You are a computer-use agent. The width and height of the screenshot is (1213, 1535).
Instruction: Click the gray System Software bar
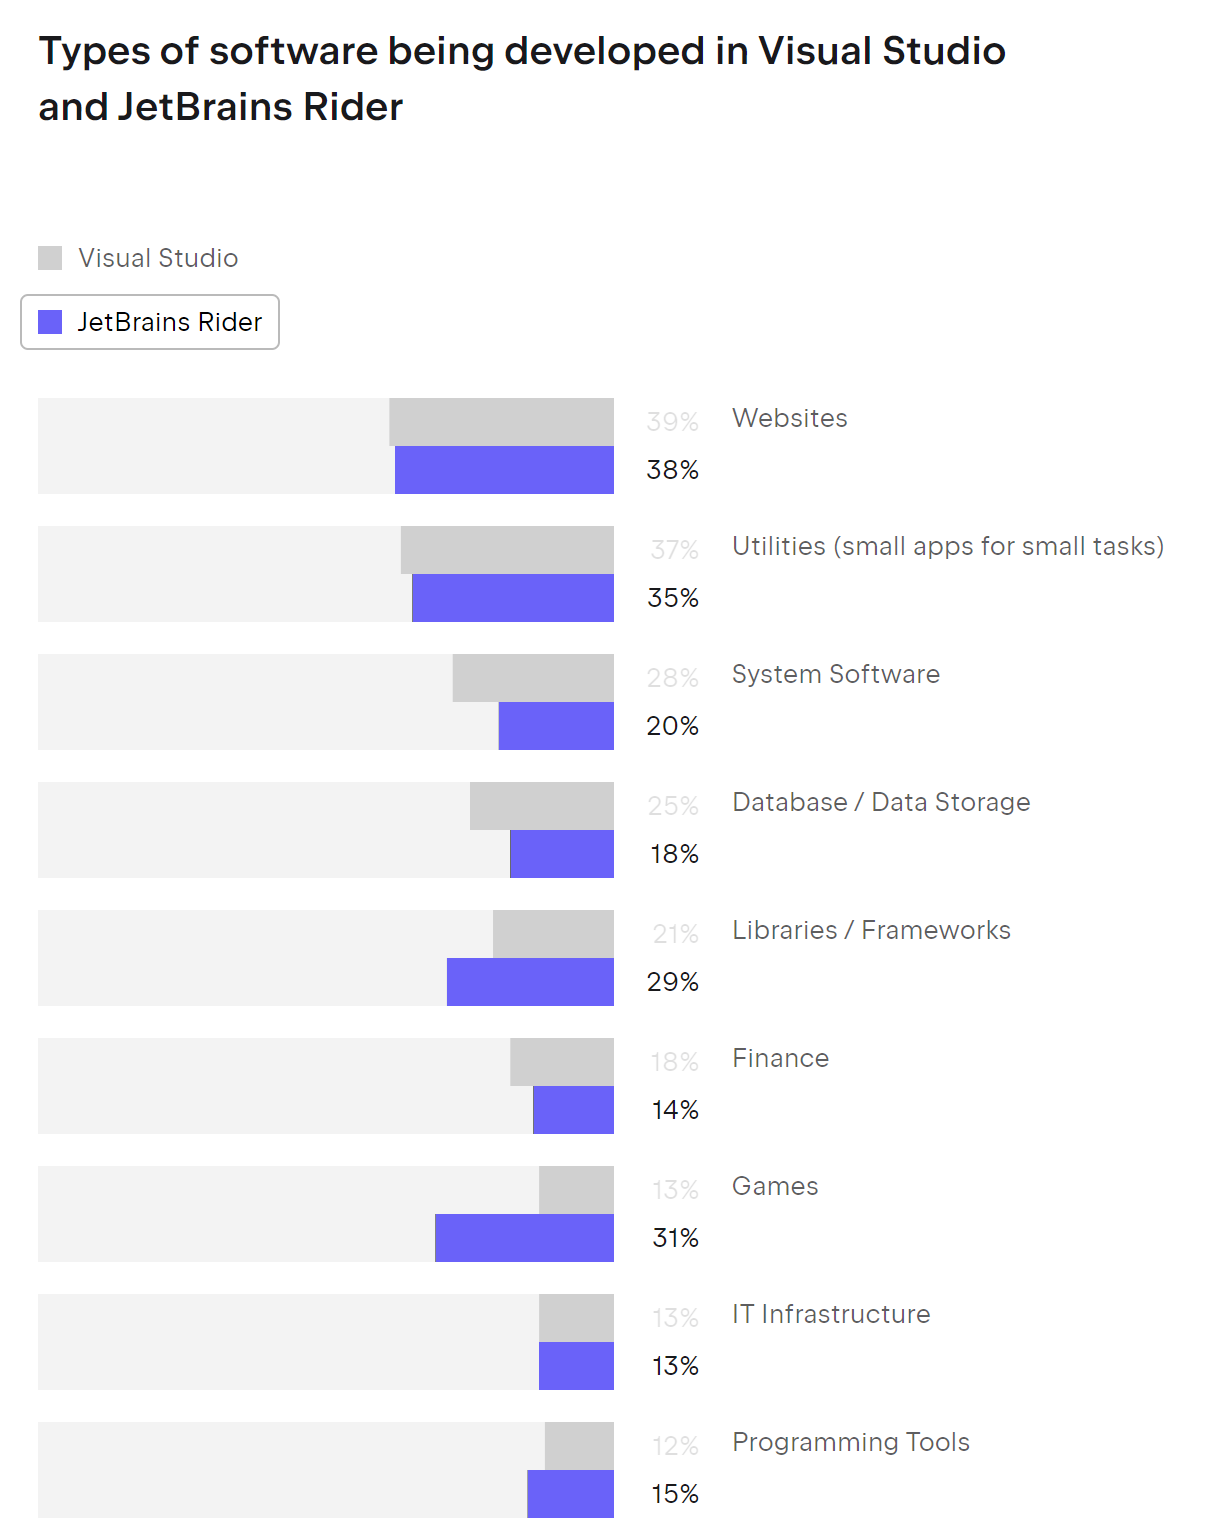(x=533, y=678)
